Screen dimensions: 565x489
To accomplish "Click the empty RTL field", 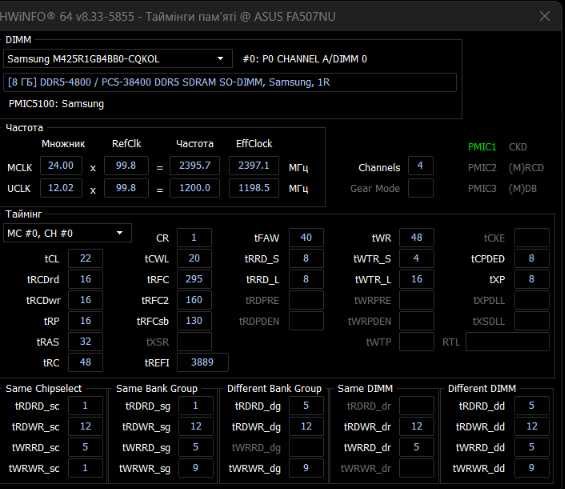I will 507,342.
